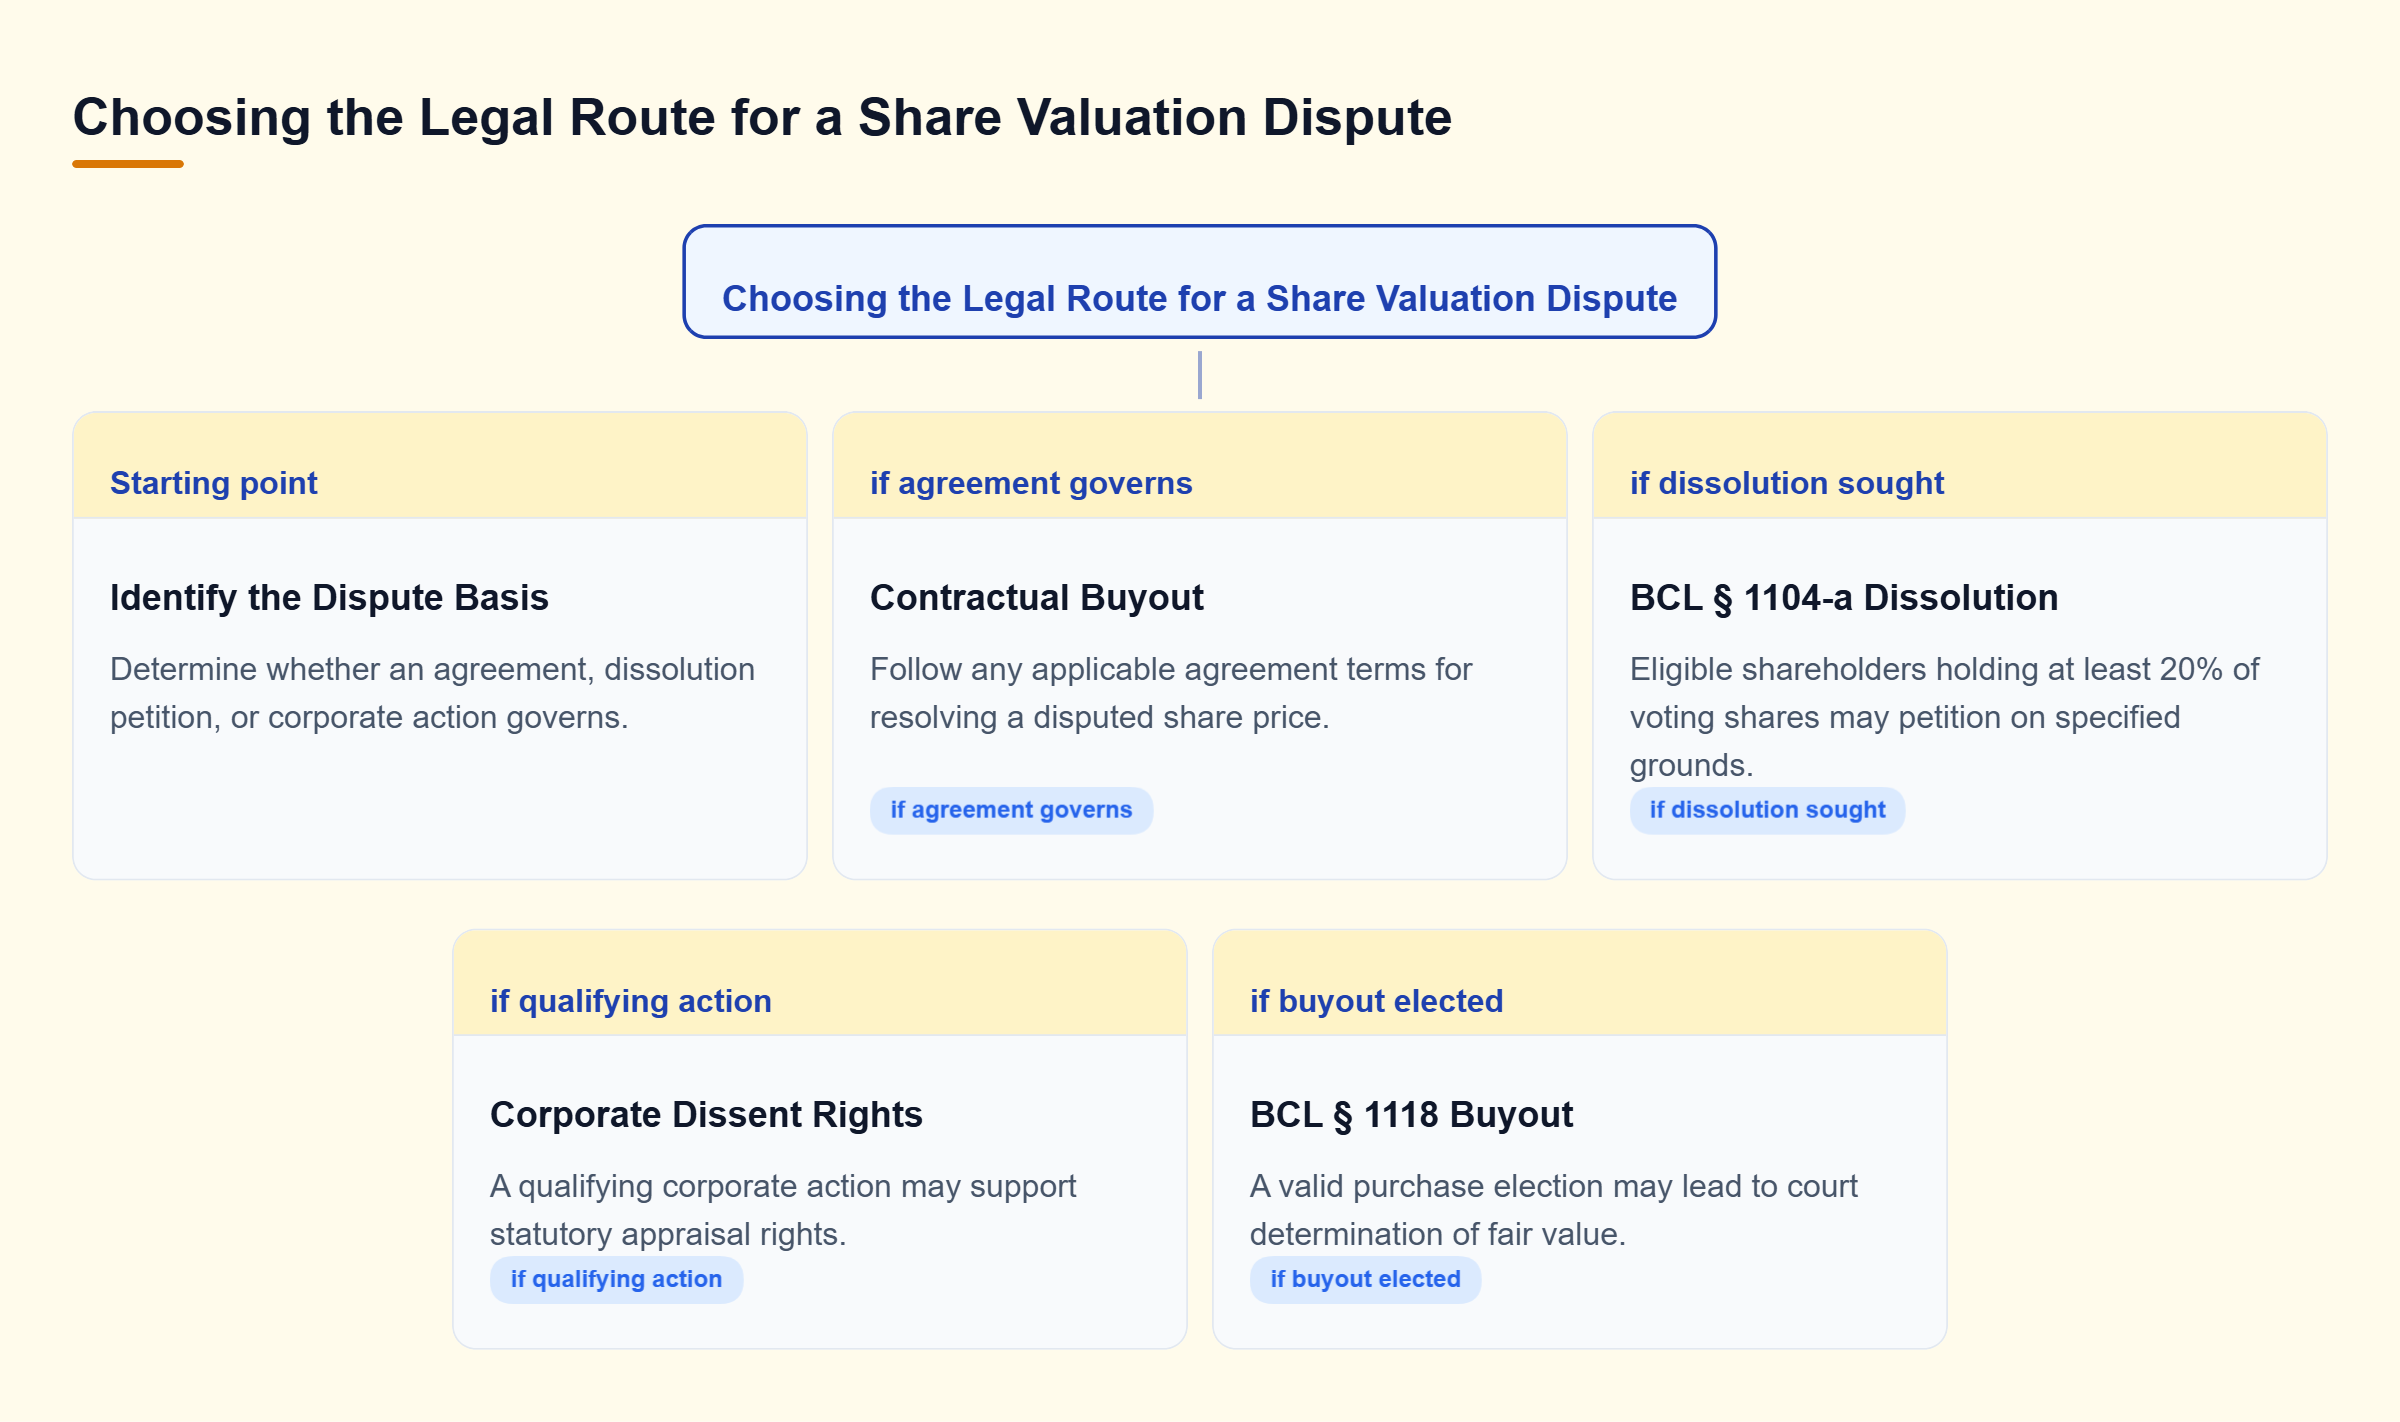The width and height of the screenshot is (2400, 1422).
Task: Select the 'Corporate Dissent Rights' heading
Action: [x=706, y=1115]
